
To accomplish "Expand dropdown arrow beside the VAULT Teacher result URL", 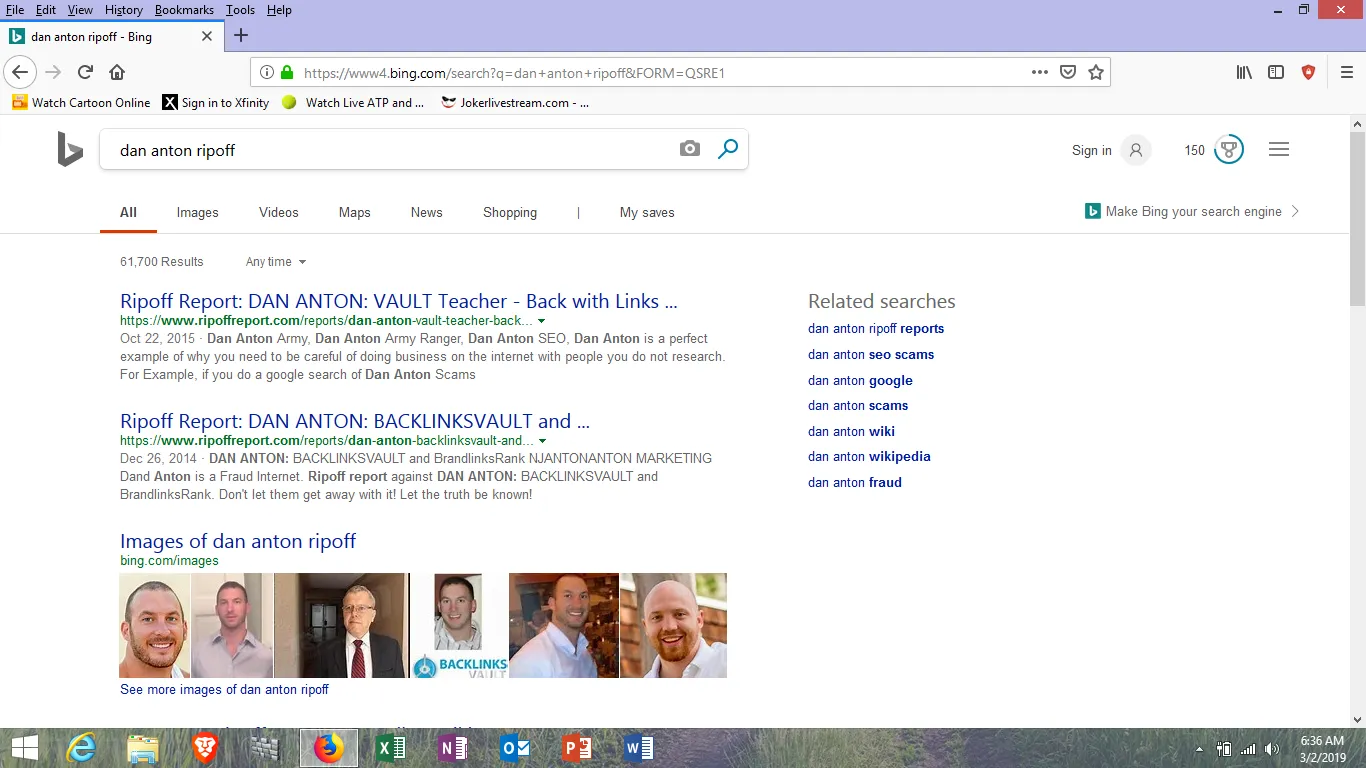I will click(x=542, y=321).
